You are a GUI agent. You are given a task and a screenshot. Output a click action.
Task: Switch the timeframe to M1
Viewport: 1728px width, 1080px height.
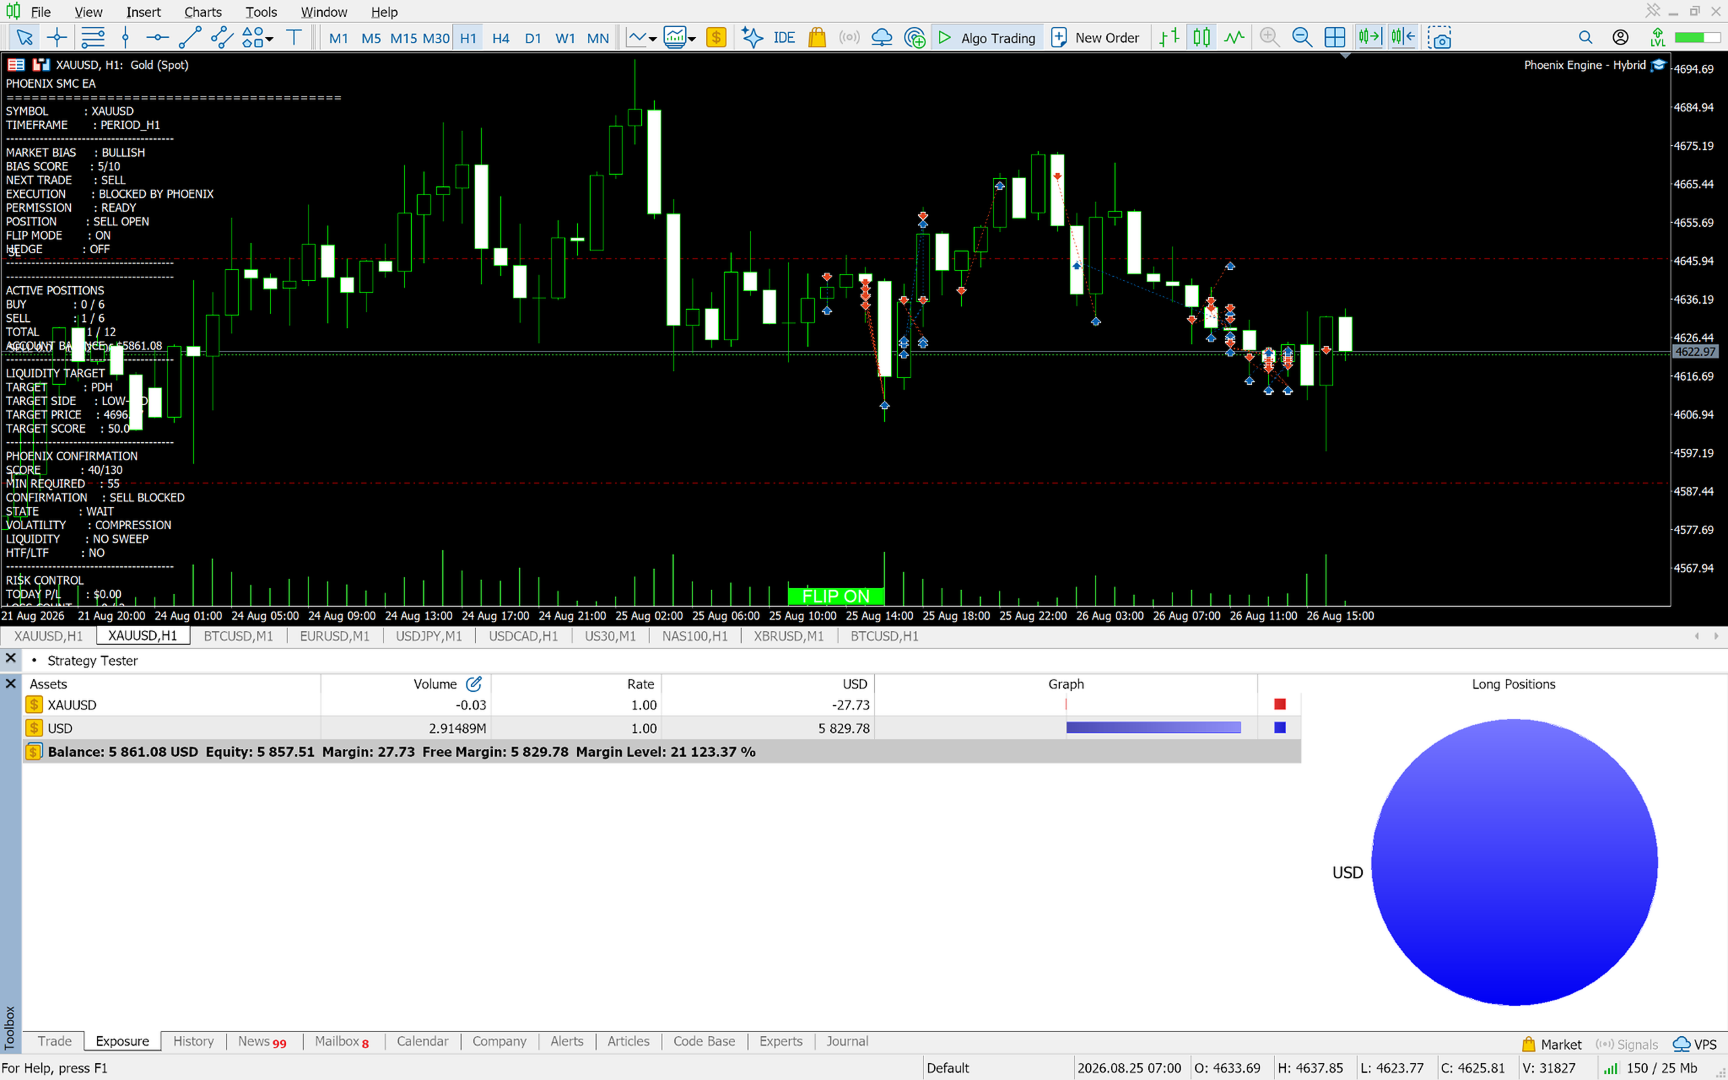tap(339, 38)
